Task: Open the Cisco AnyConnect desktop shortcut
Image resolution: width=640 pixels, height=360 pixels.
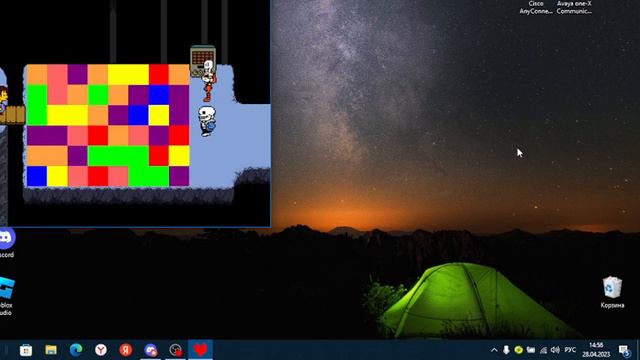Action: click(x=536, y=7)
